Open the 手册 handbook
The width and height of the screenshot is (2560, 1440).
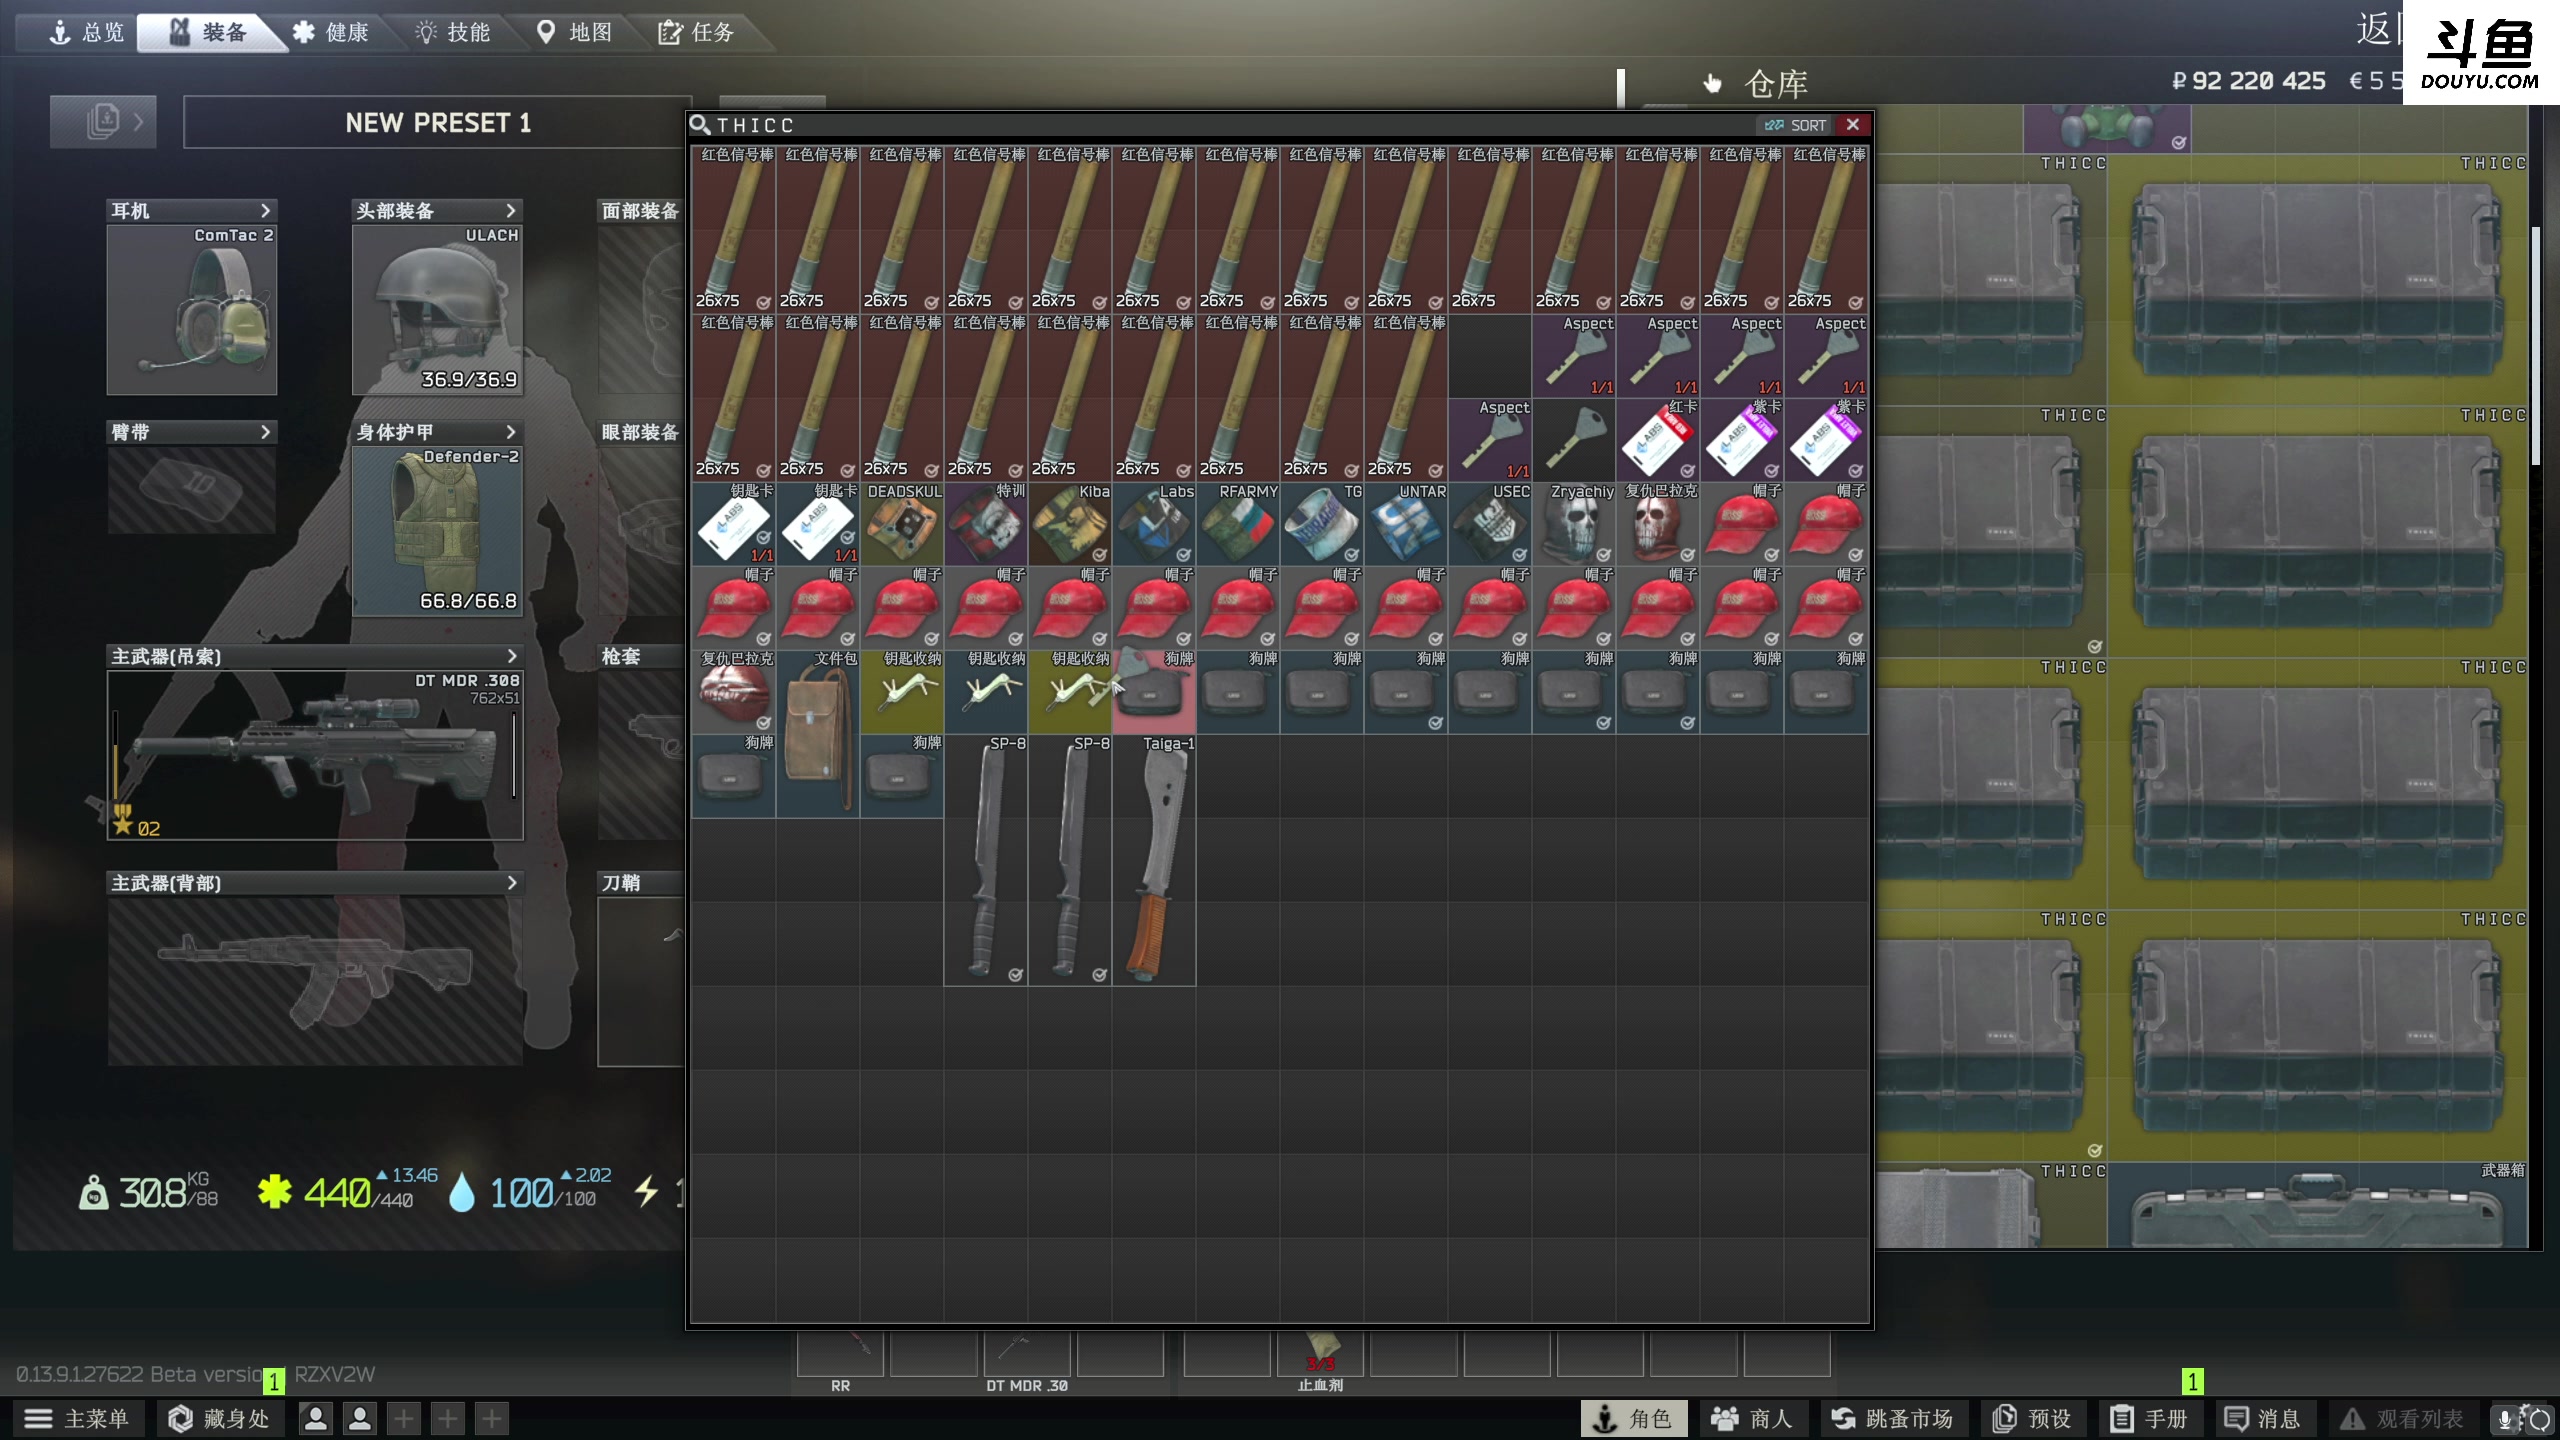coord(2149,1418)
